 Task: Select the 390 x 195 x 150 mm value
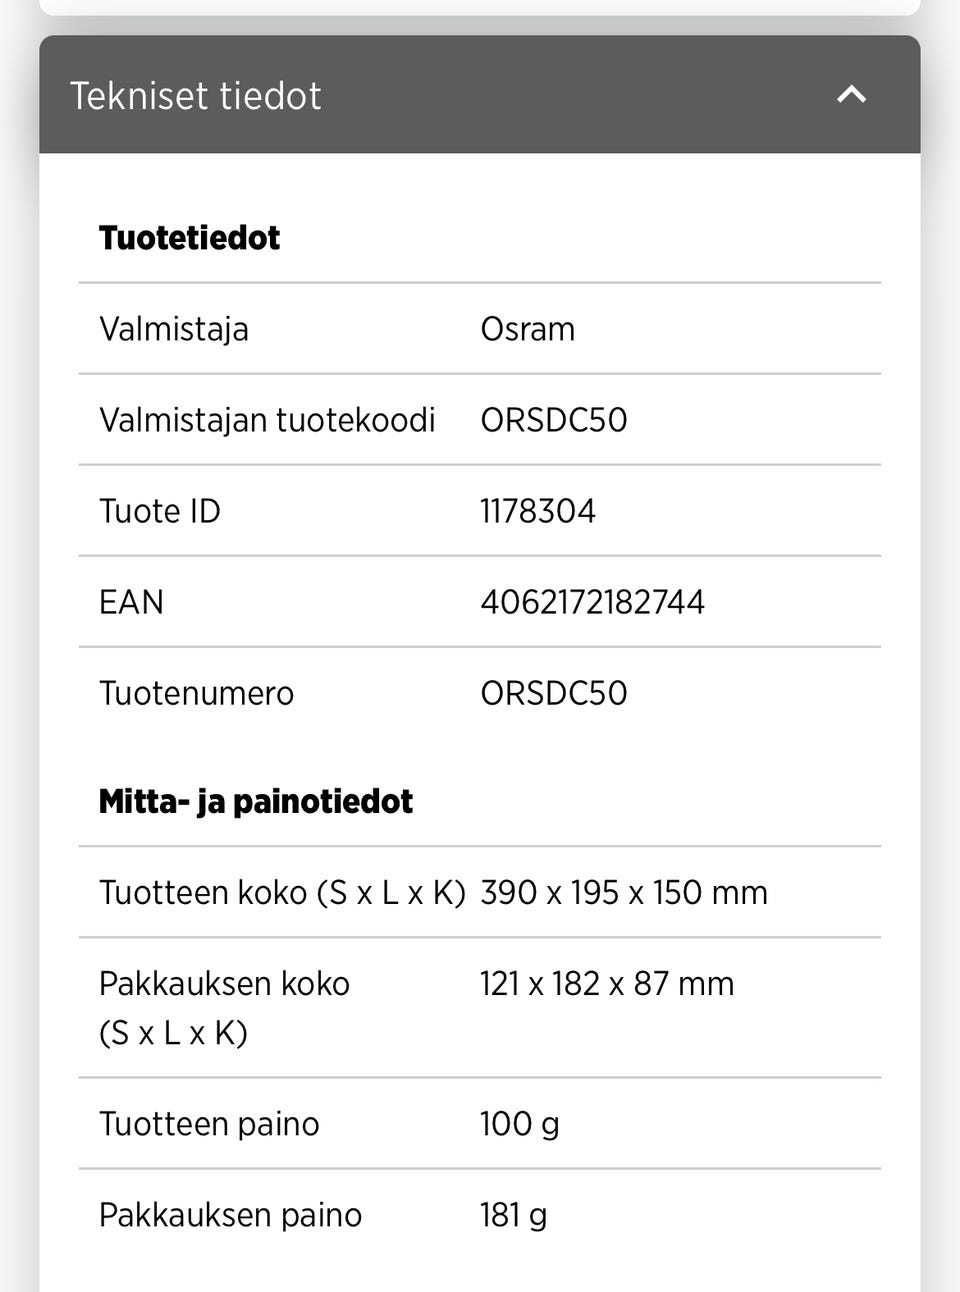[x=623, y=892]
